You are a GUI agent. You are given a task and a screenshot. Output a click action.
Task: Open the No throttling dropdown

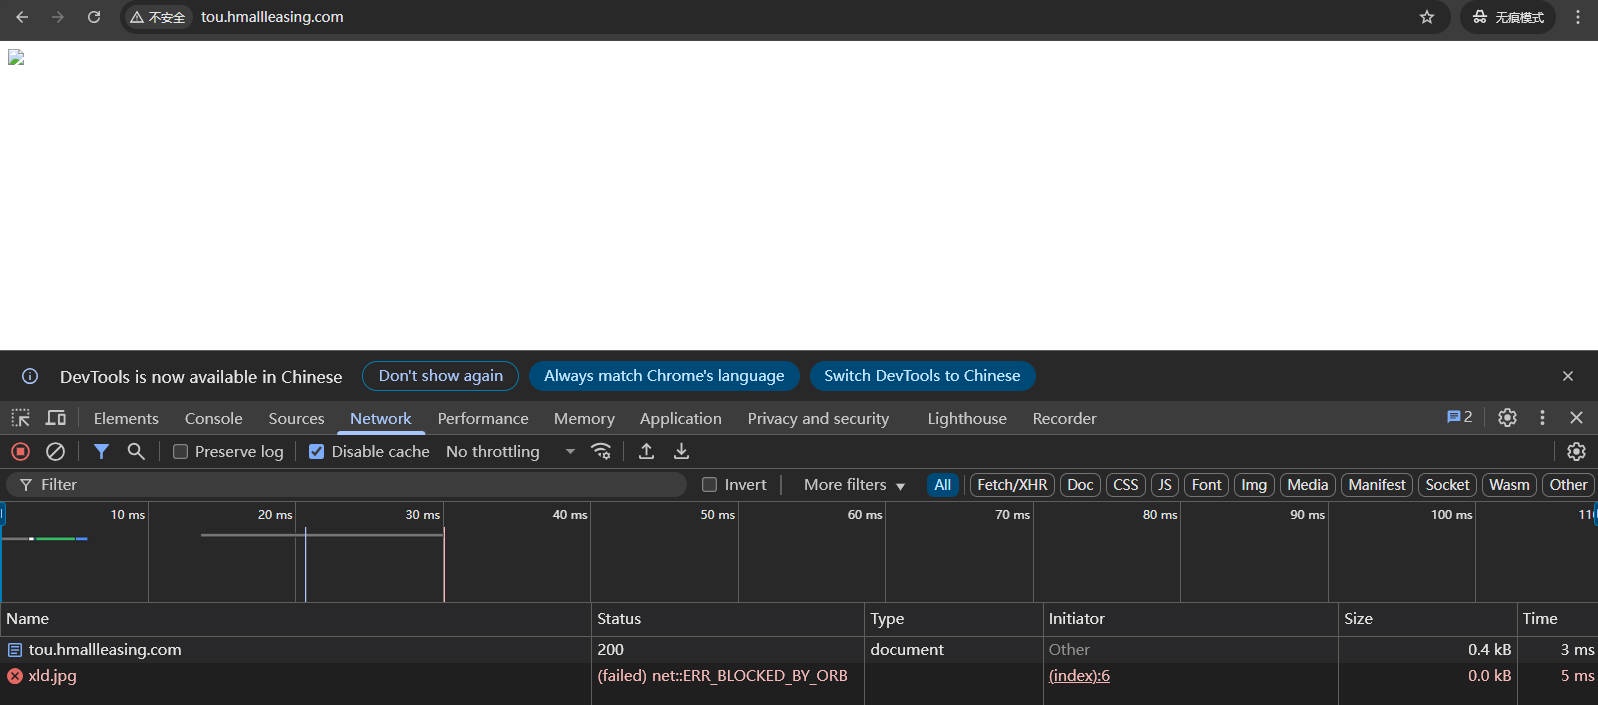[510, 452]
